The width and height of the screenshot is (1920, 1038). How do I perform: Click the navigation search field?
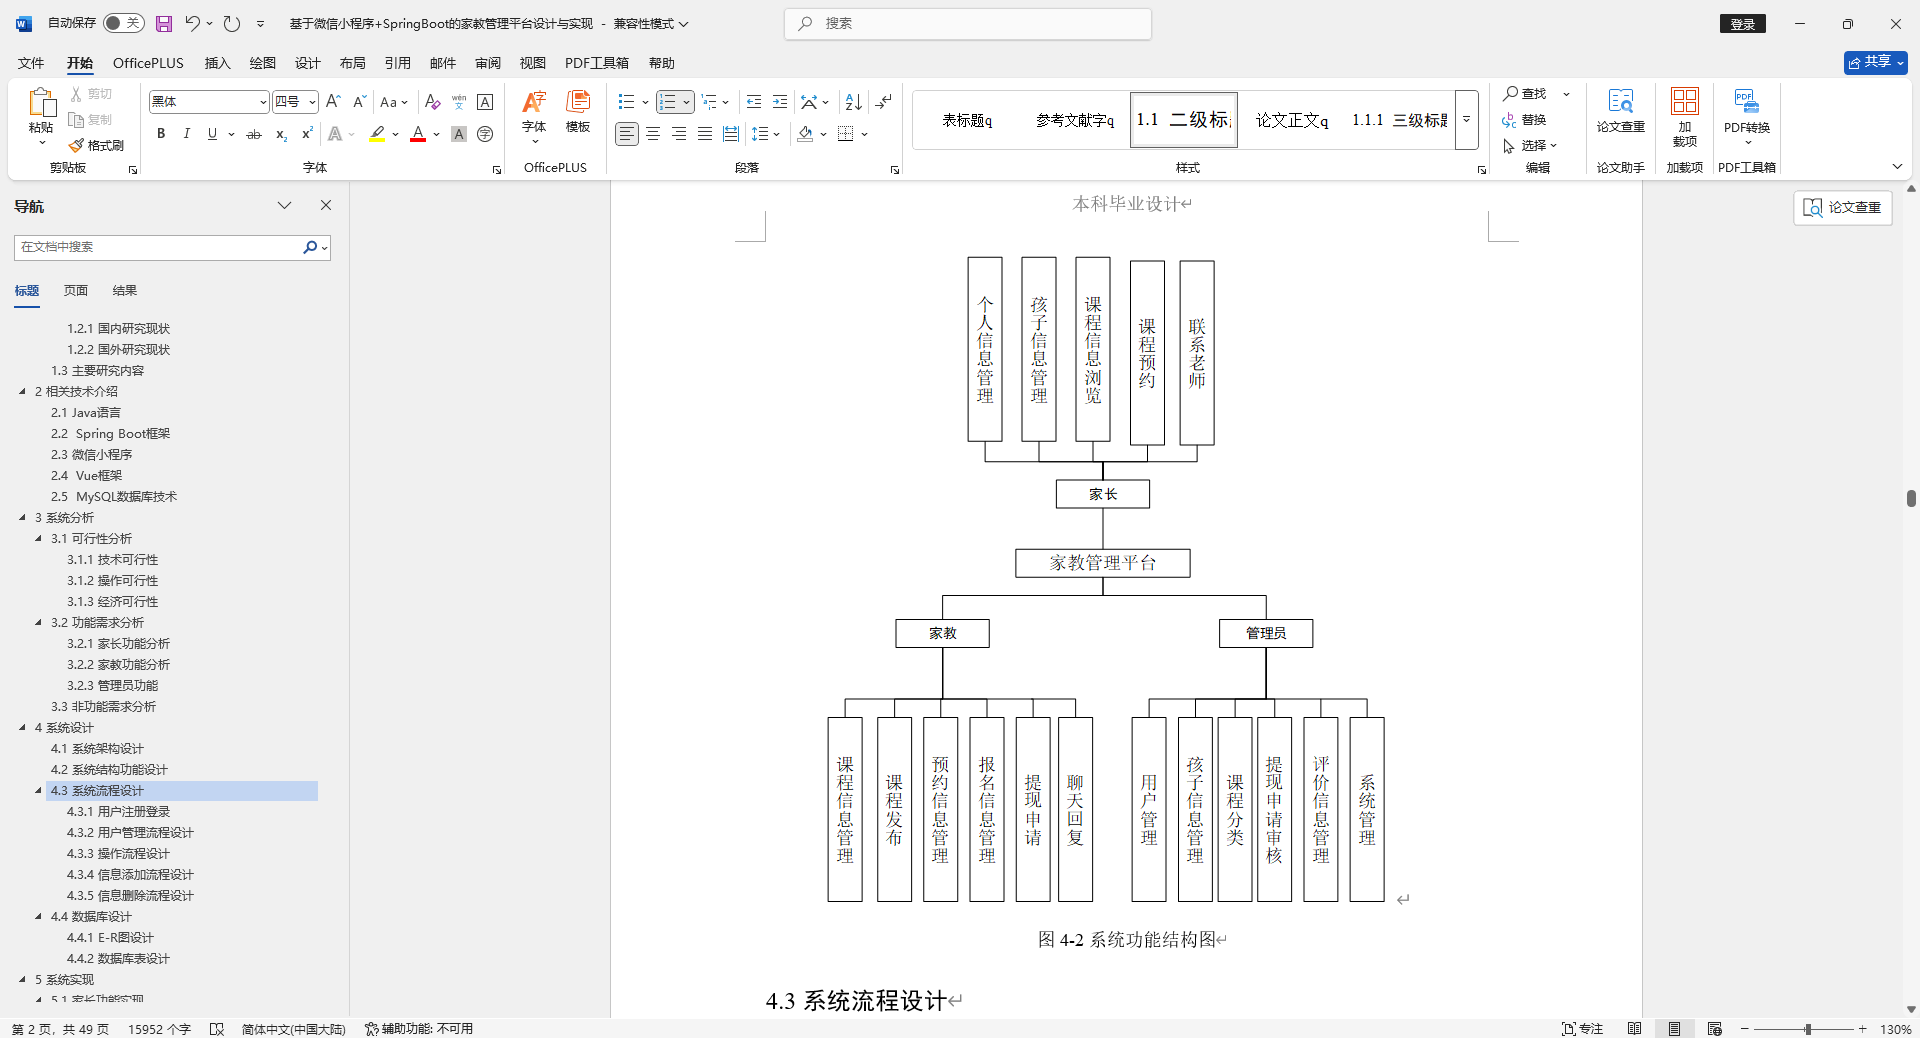point(160,247)
